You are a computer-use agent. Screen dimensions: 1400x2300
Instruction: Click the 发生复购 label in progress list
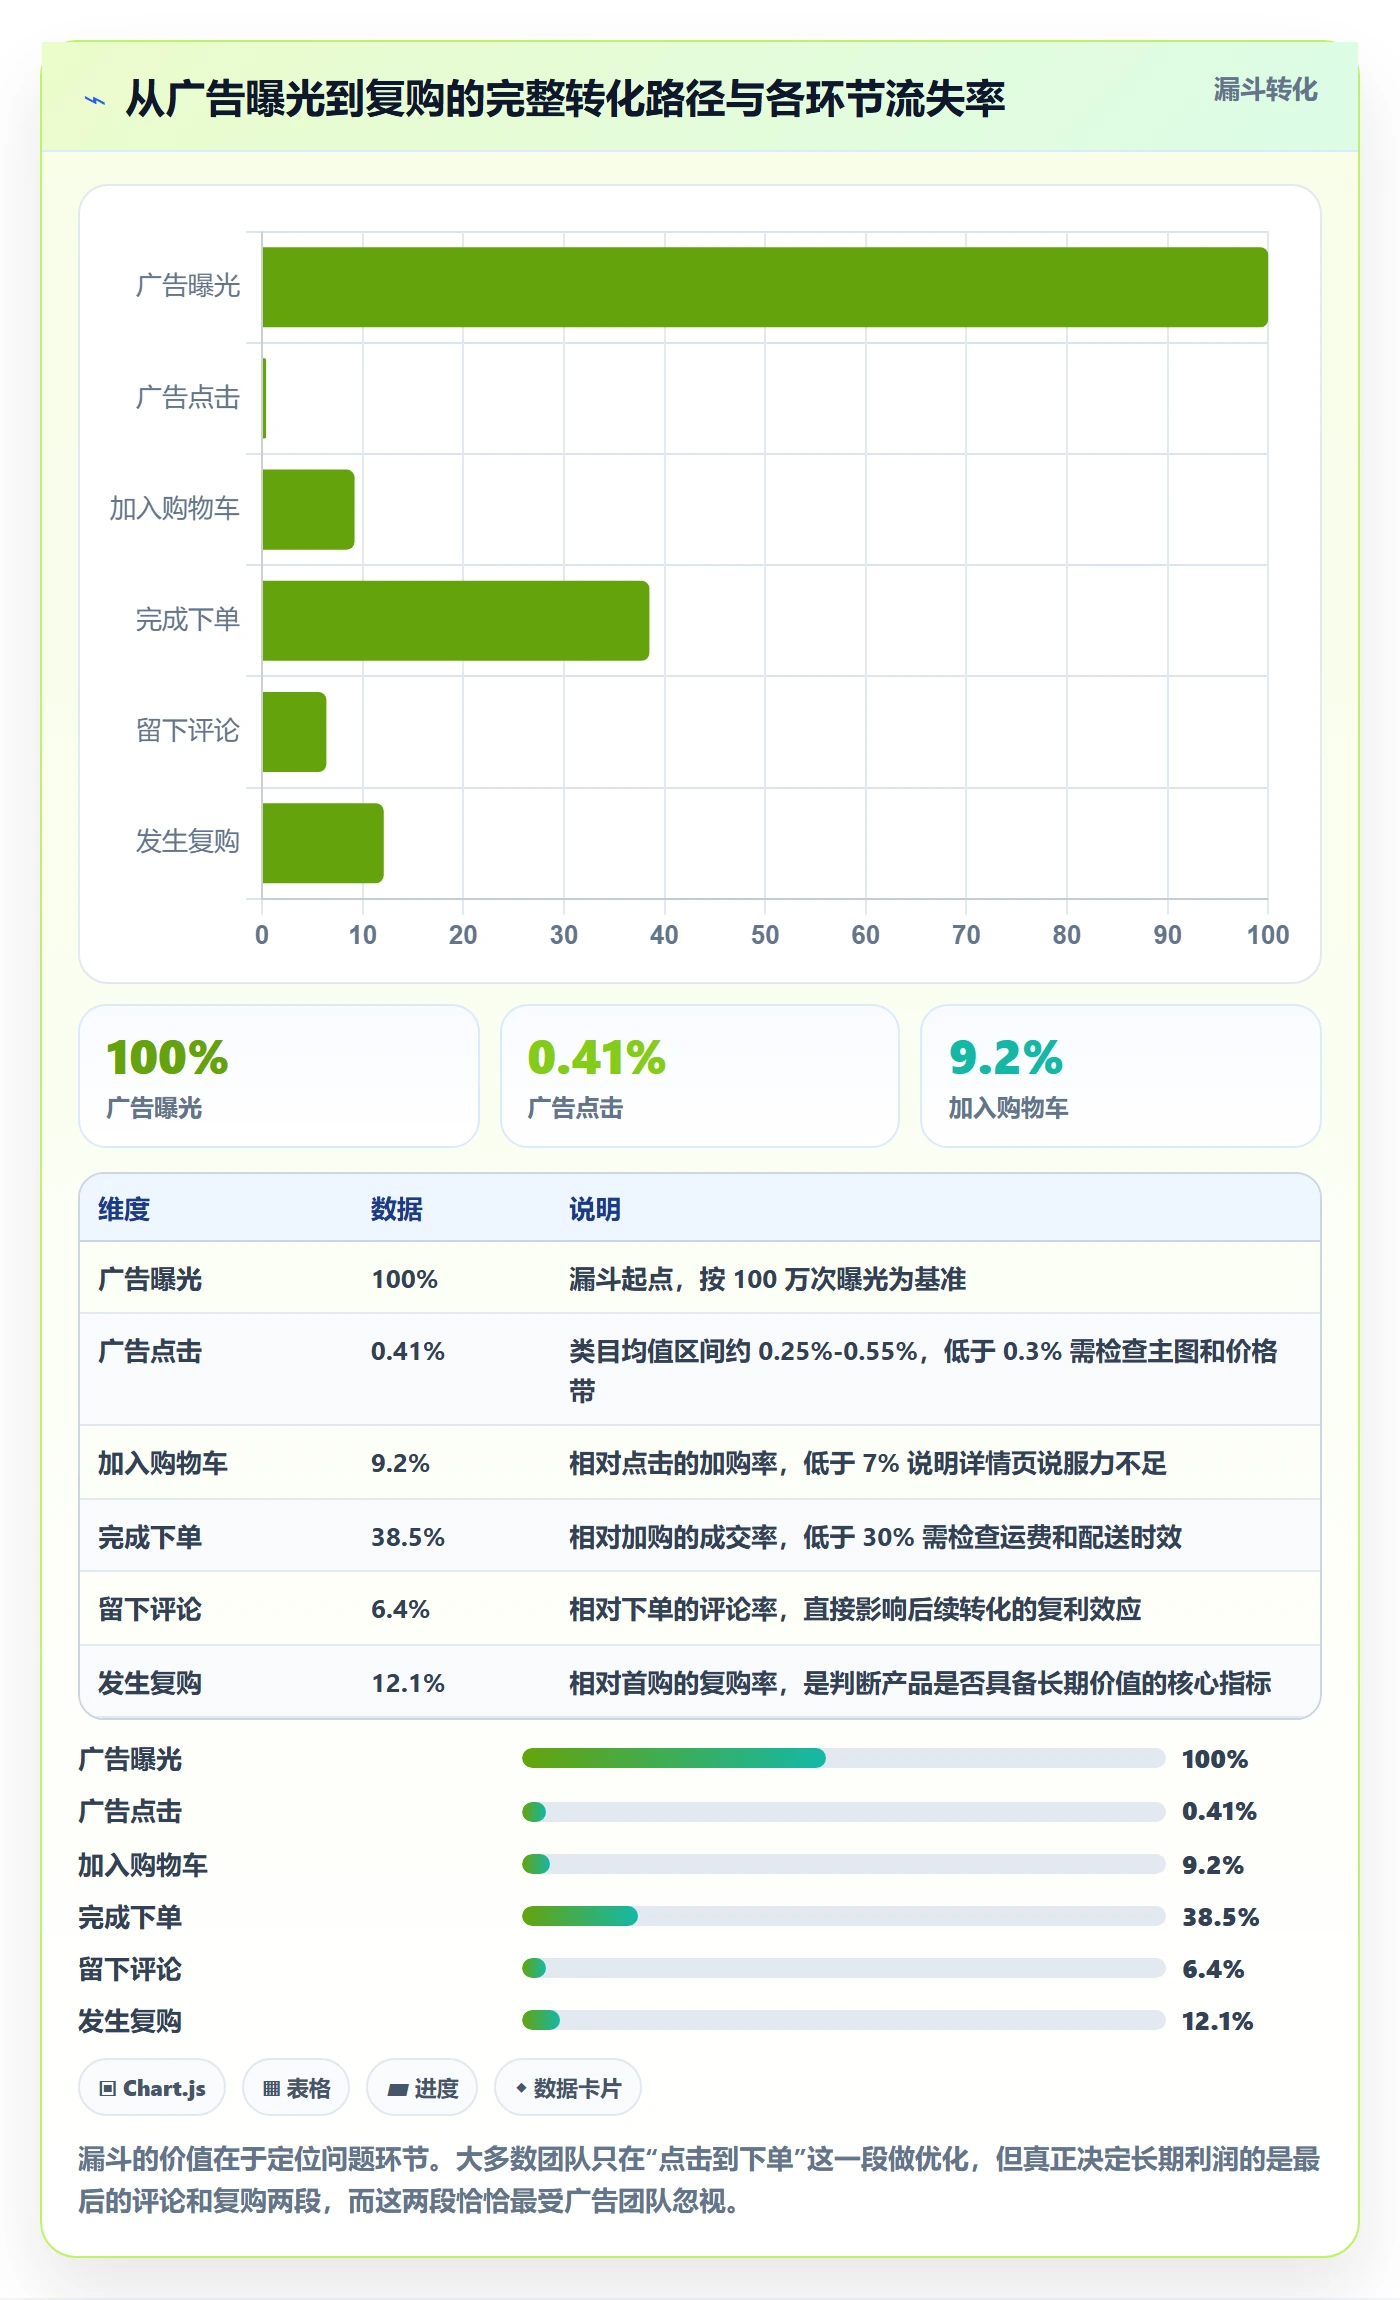(130, 2021)
